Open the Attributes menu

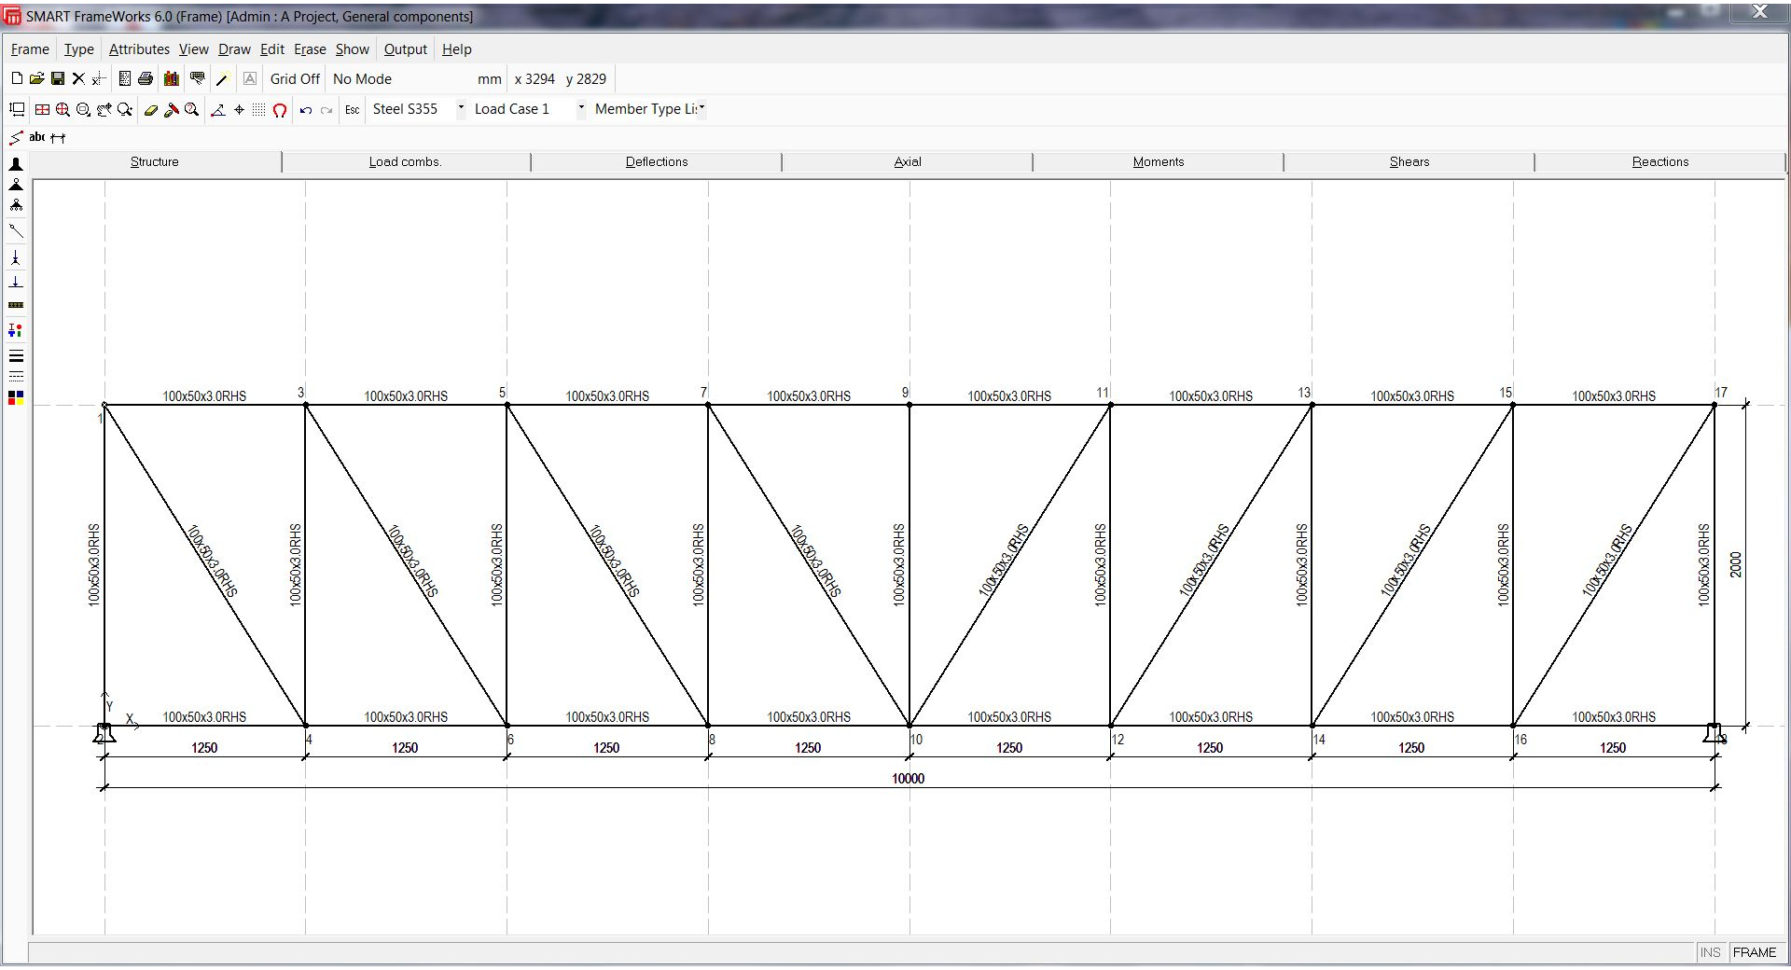[x=138, y=49]
